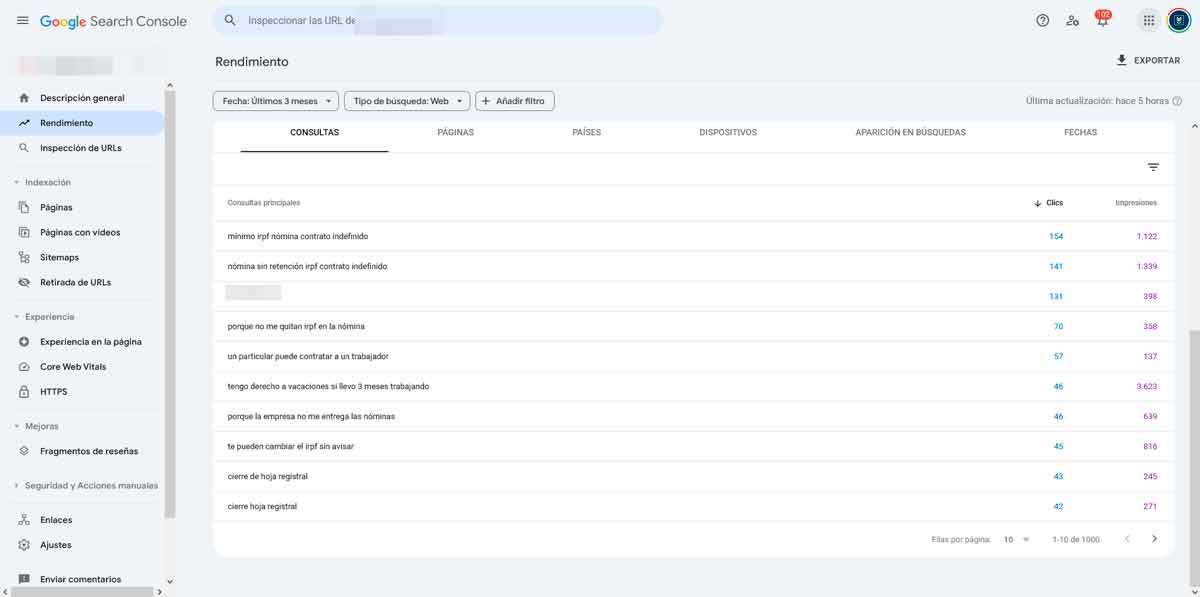Collapse the Indexación sidebar section
The width and height of the screenshot is (1200, 597).
(x=16, y=183)
